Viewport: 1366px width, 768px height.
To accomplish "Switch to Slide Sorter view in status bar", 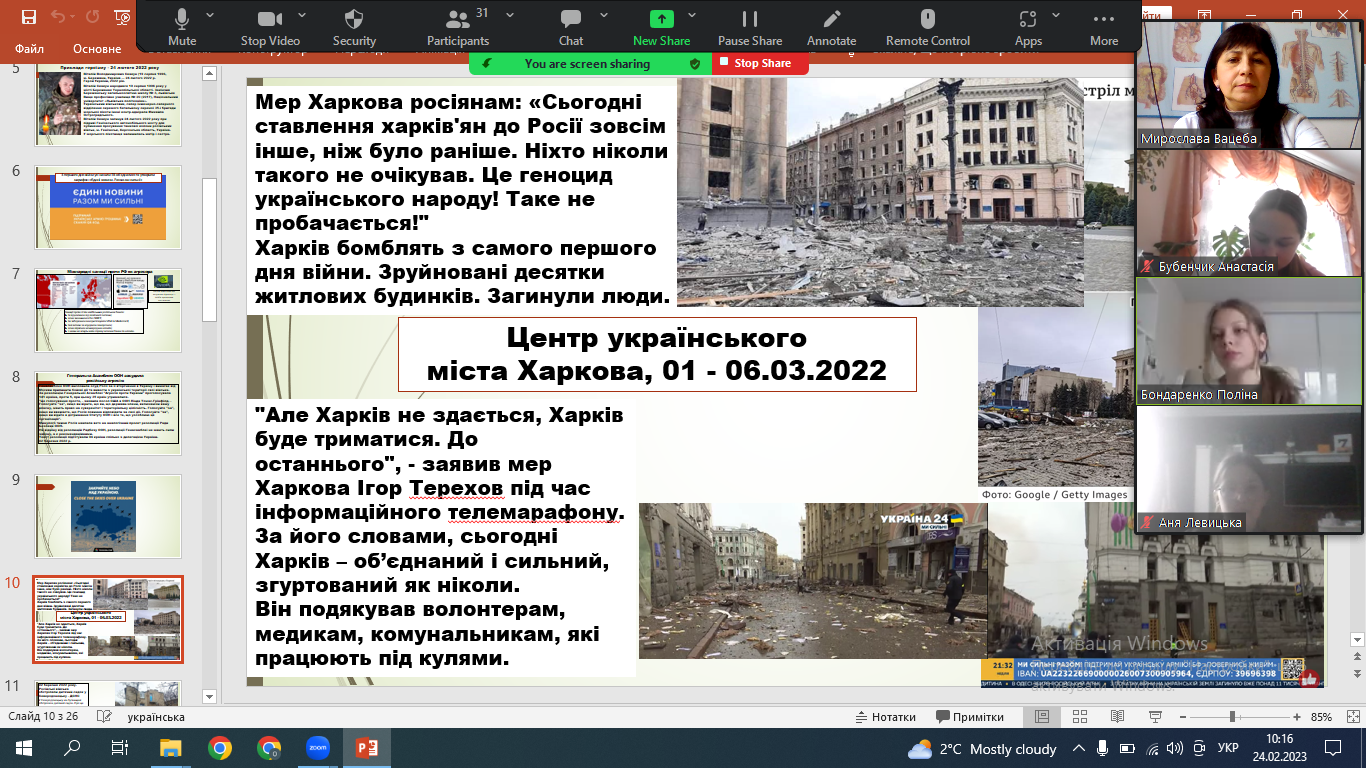I will pos(1080,717).
